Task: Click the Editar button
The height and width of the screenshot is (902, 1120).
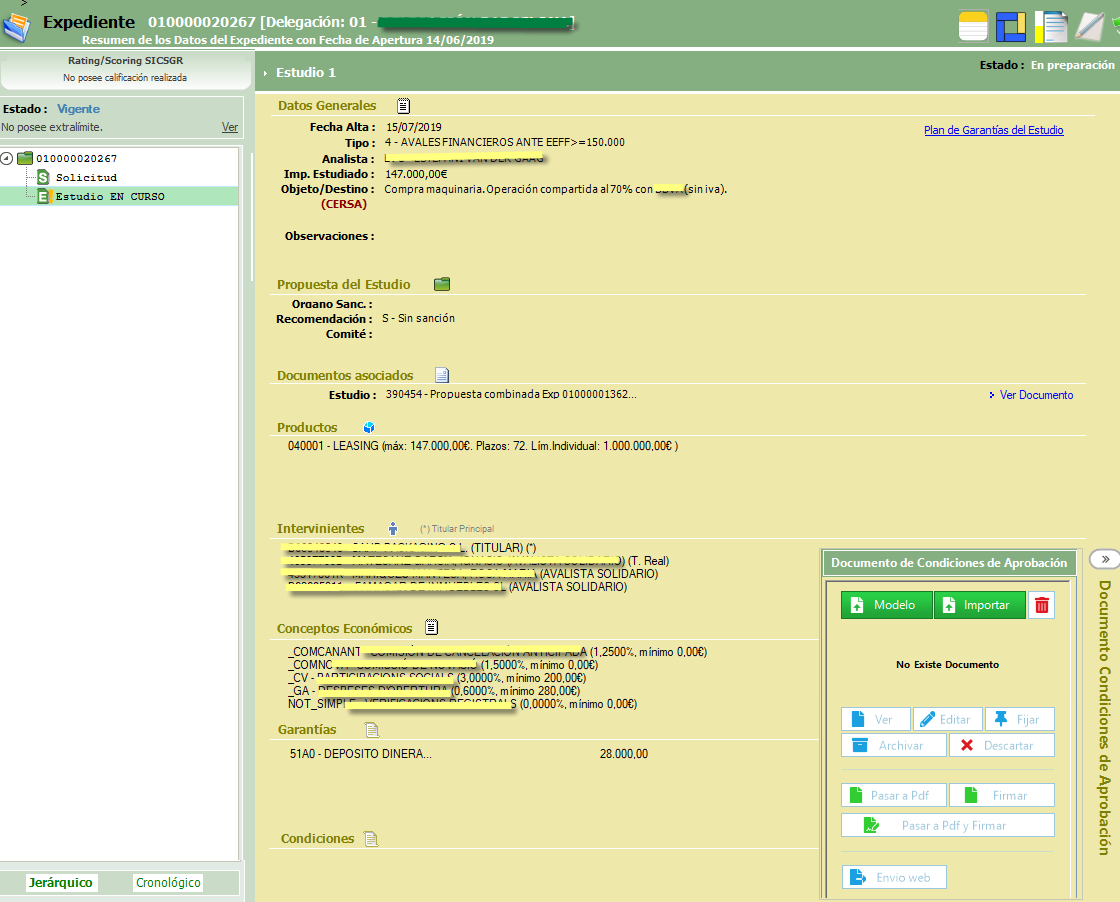Action: (948, 719)
